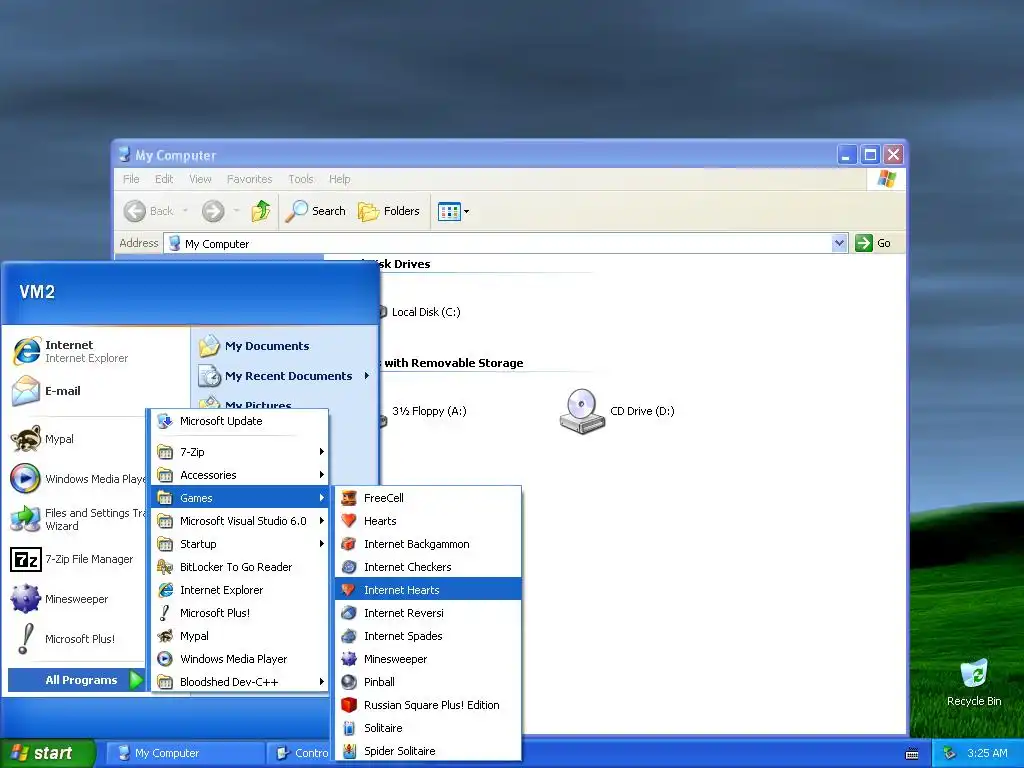Click All Programs button
The height and width of the screenshot is (768, 1024).
coord(76,680)
